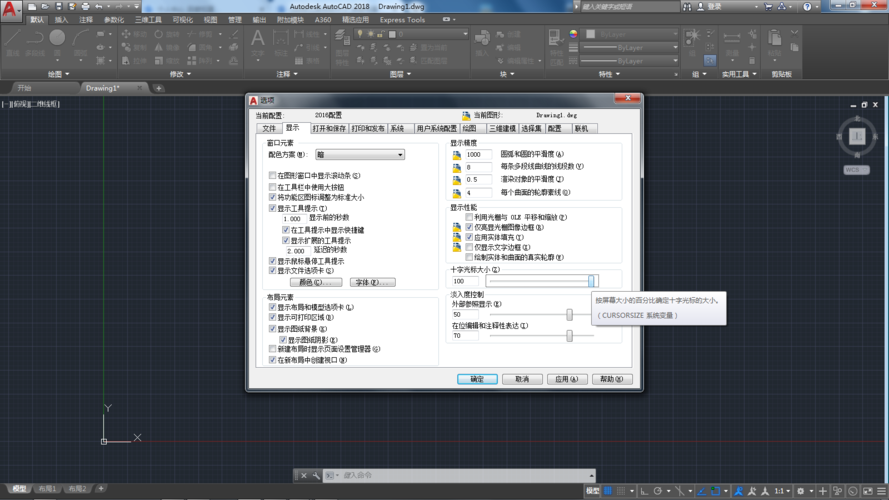889x500 pixels.
Task: Switch to the 选择集 tab
Action: [531, 129]
